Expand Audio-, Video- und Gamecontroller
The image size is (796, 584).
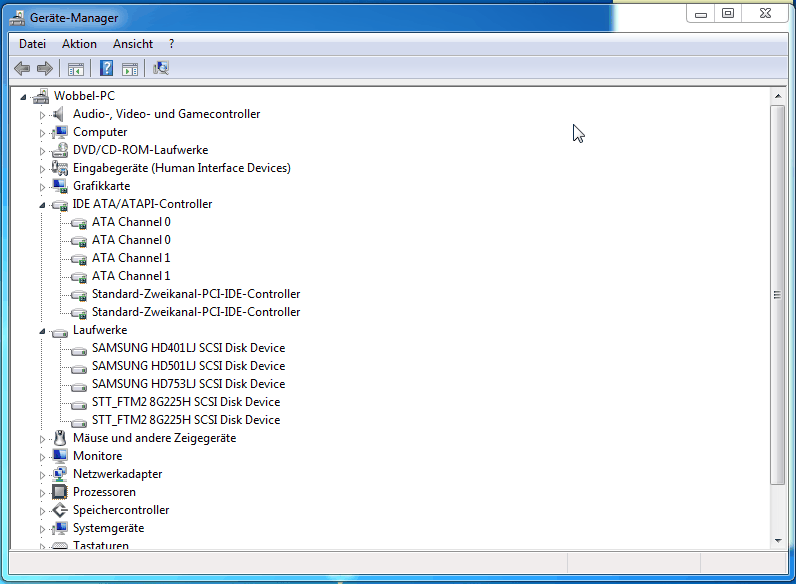(42, 115)
